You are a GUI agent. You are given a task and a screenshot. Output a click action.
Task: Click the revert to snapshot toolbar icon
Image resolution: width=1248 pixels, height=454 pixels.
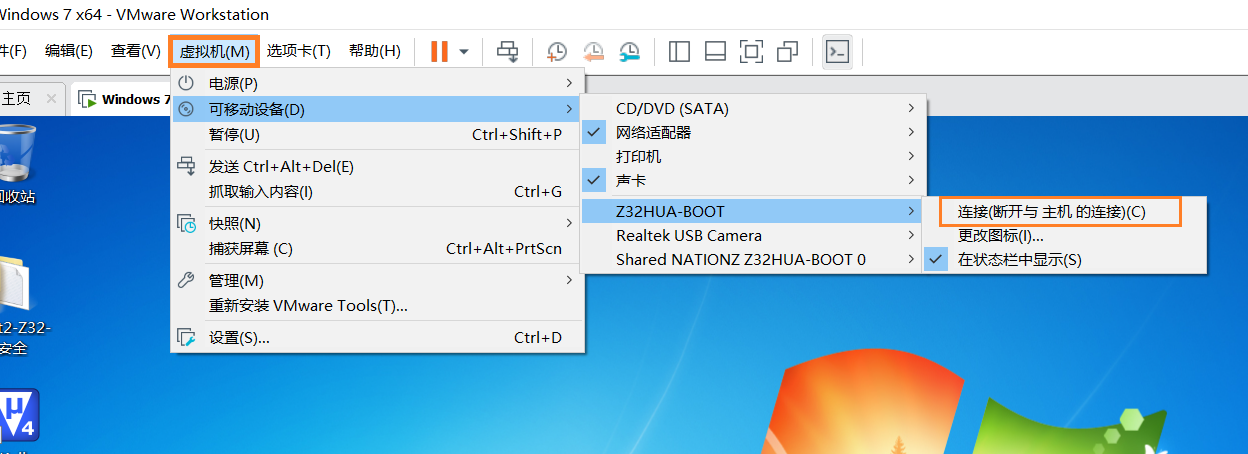pyautogui.click(x=593, y=51)
